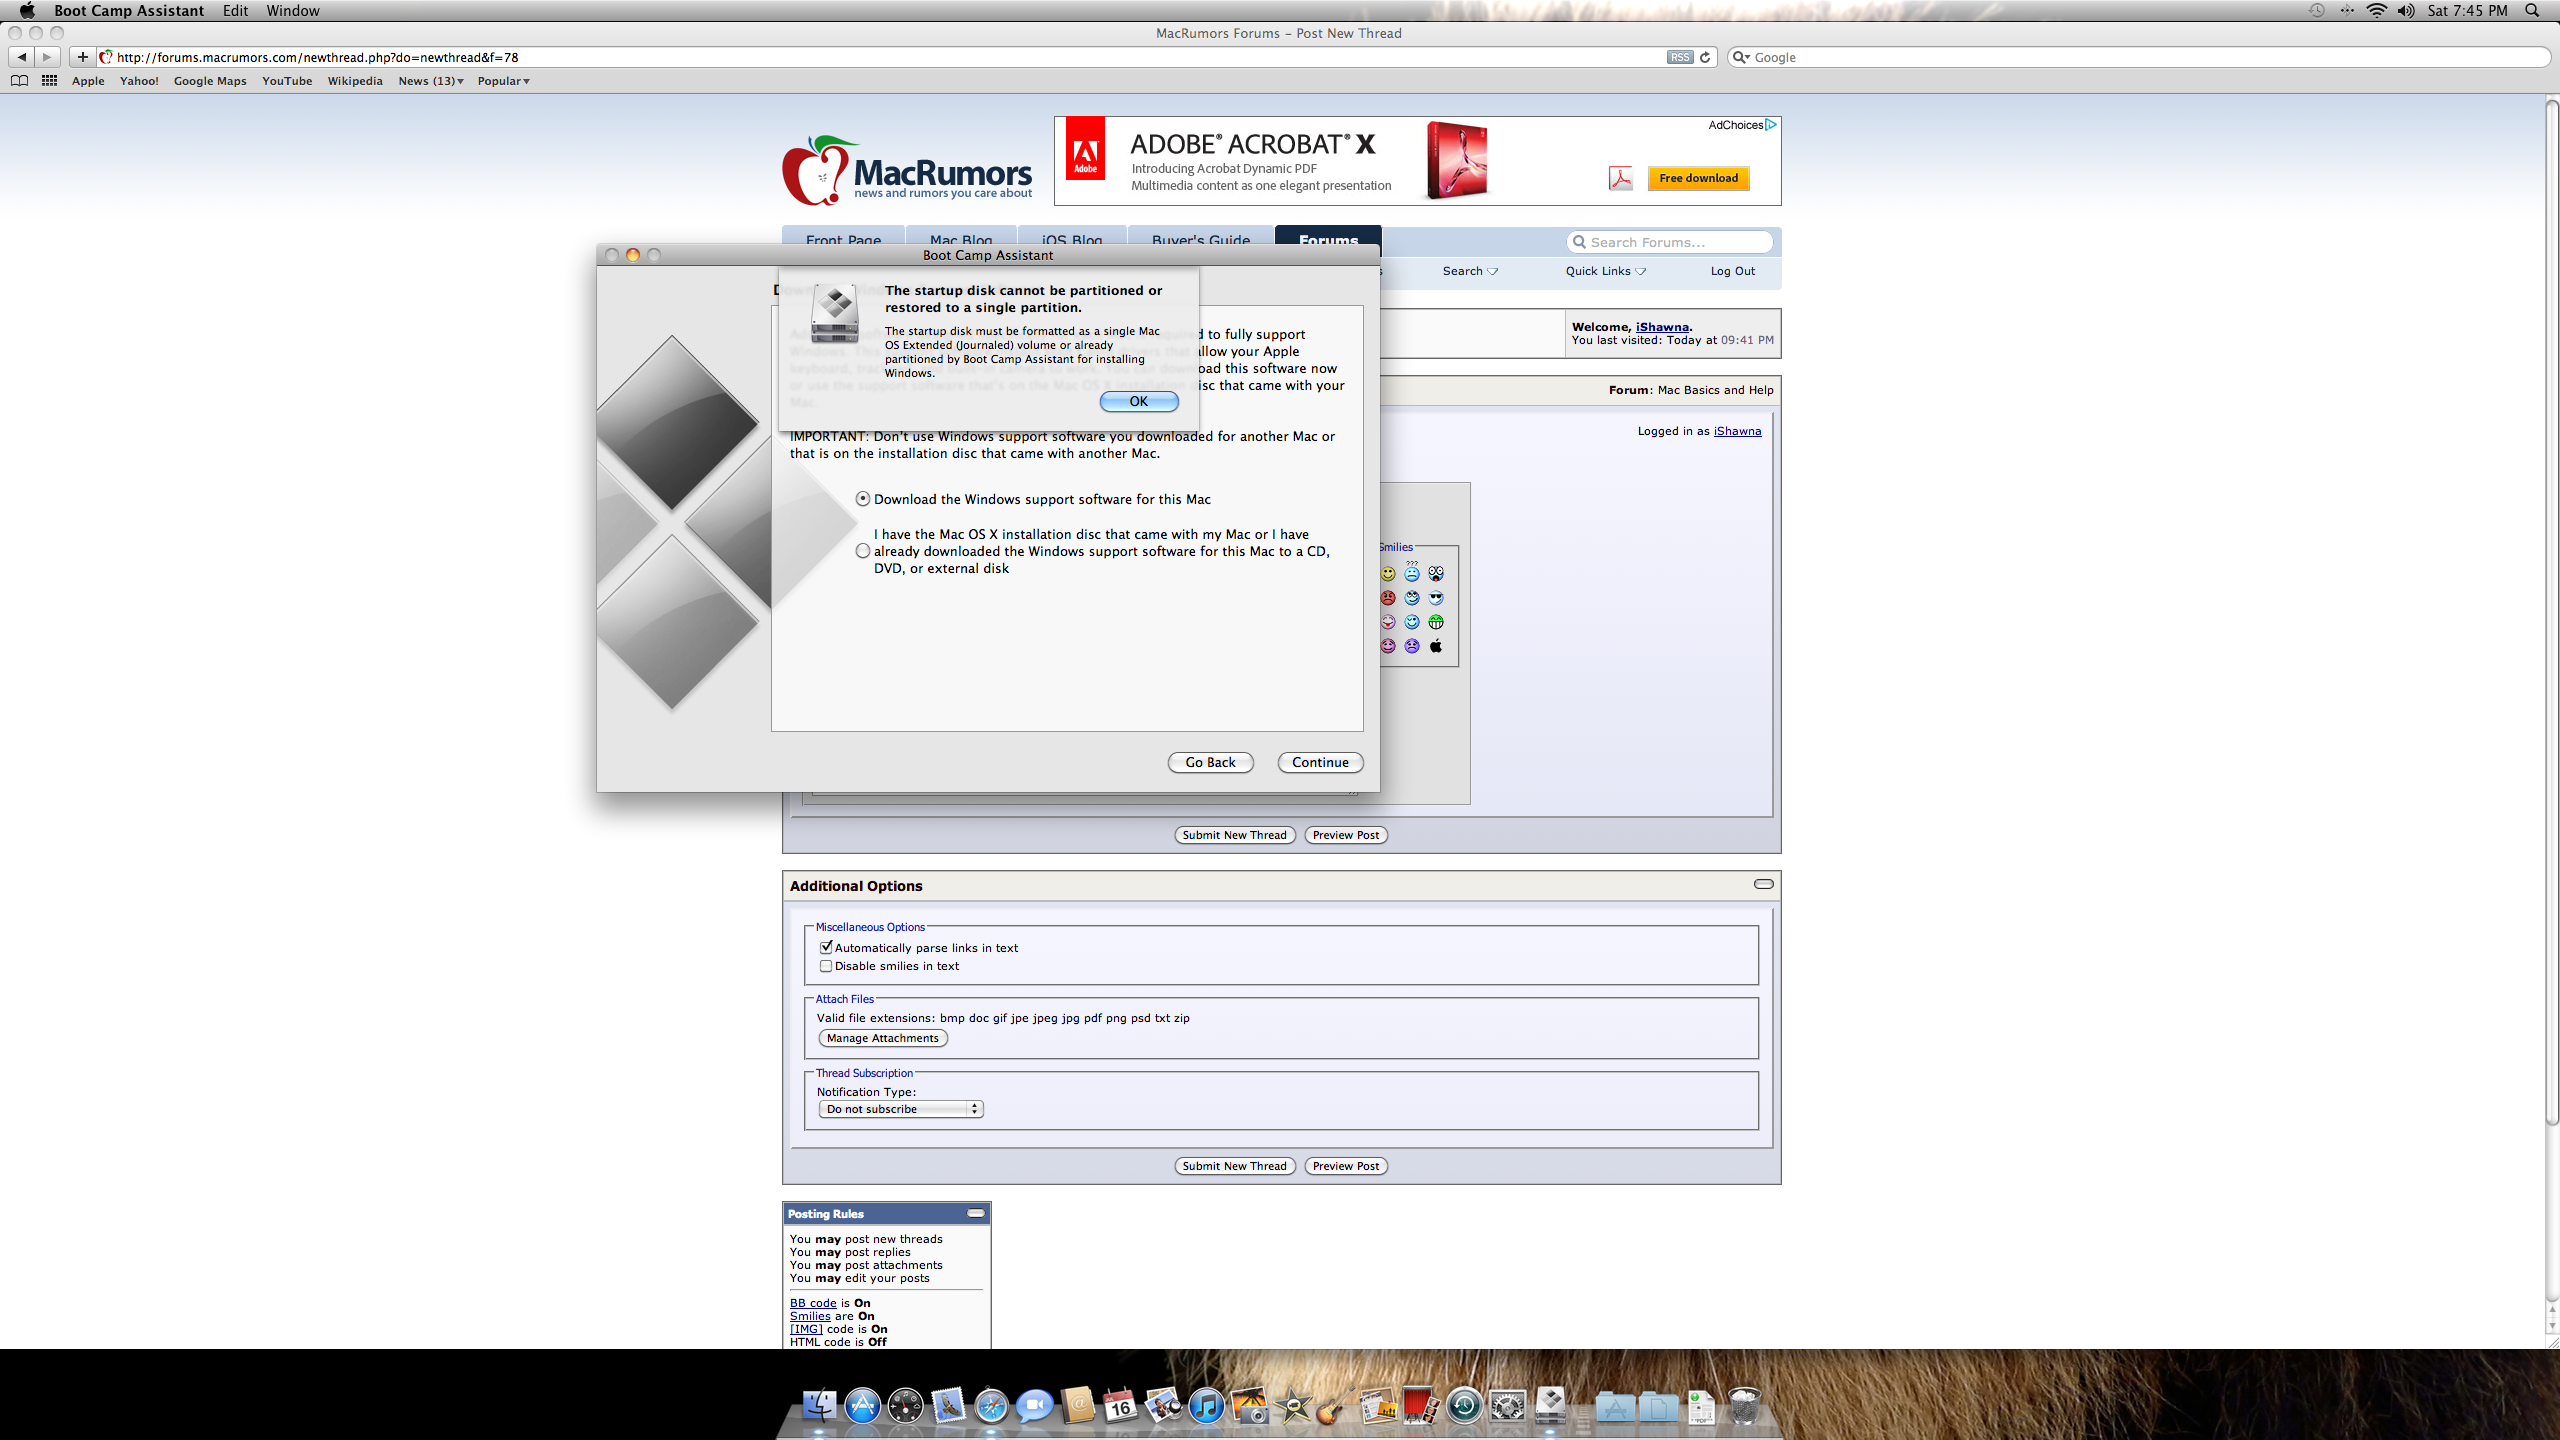The height and width of the screenshot is (1440, 2560).
Task: Enable Disable smilies in text checkbox
Action: coord(826,966)
